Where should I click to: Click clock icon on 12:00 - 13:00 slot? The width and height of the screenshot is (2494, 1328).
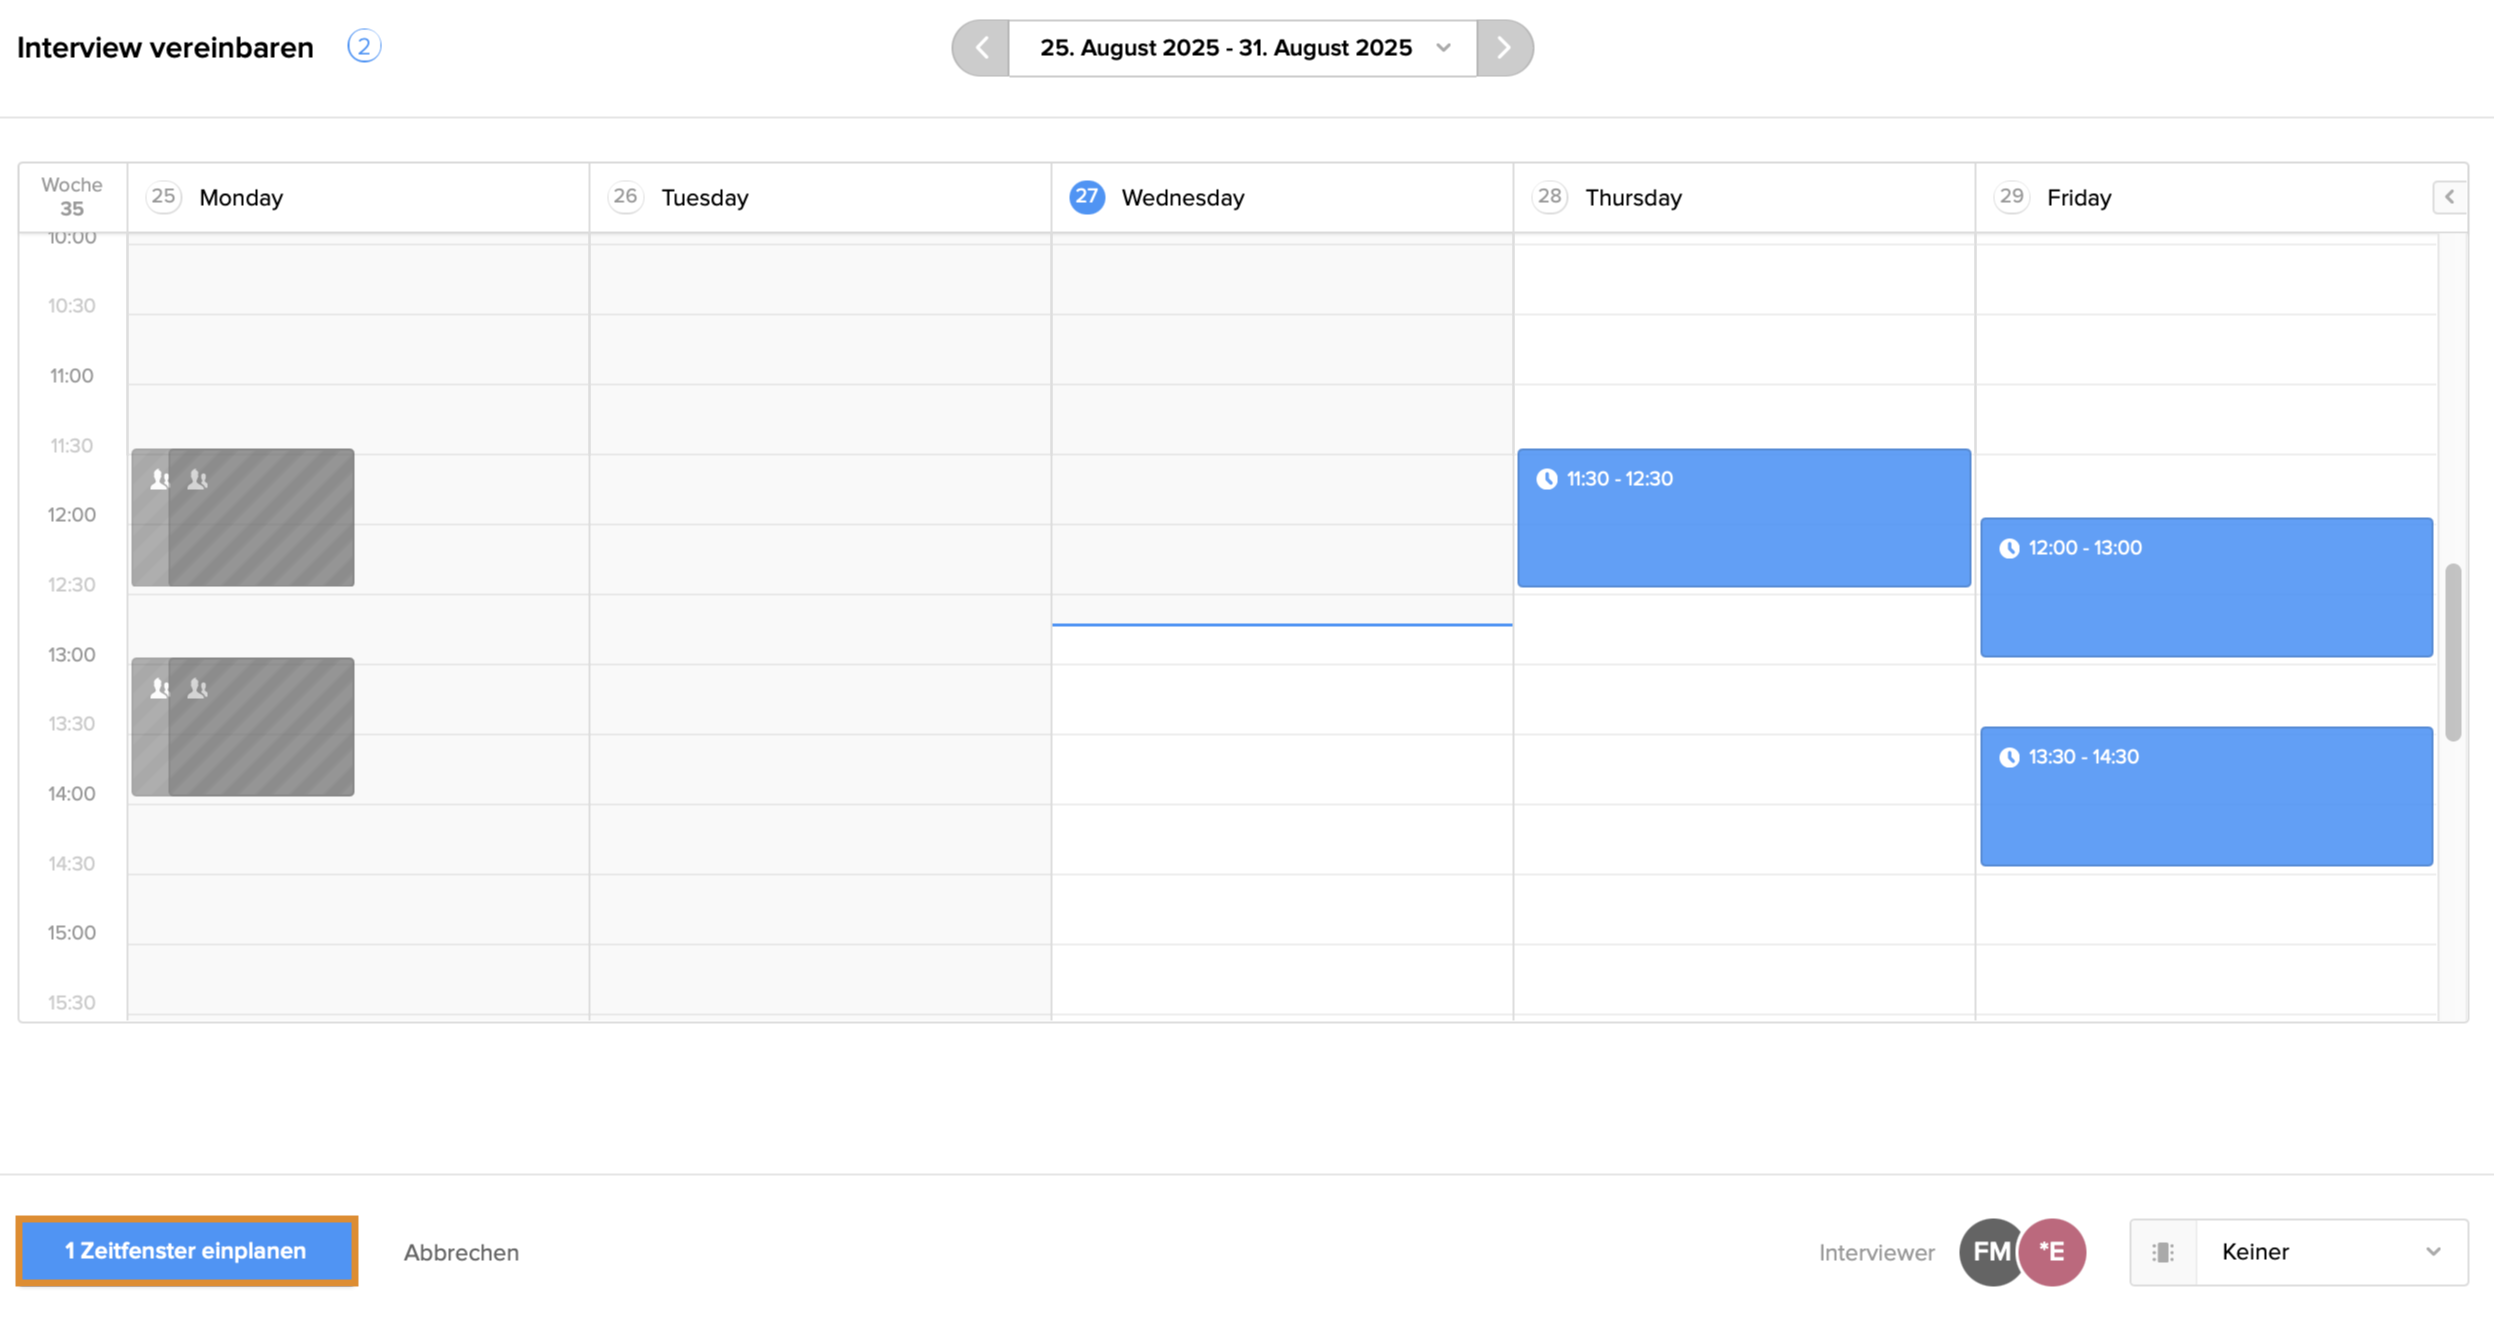[2009, 548]
